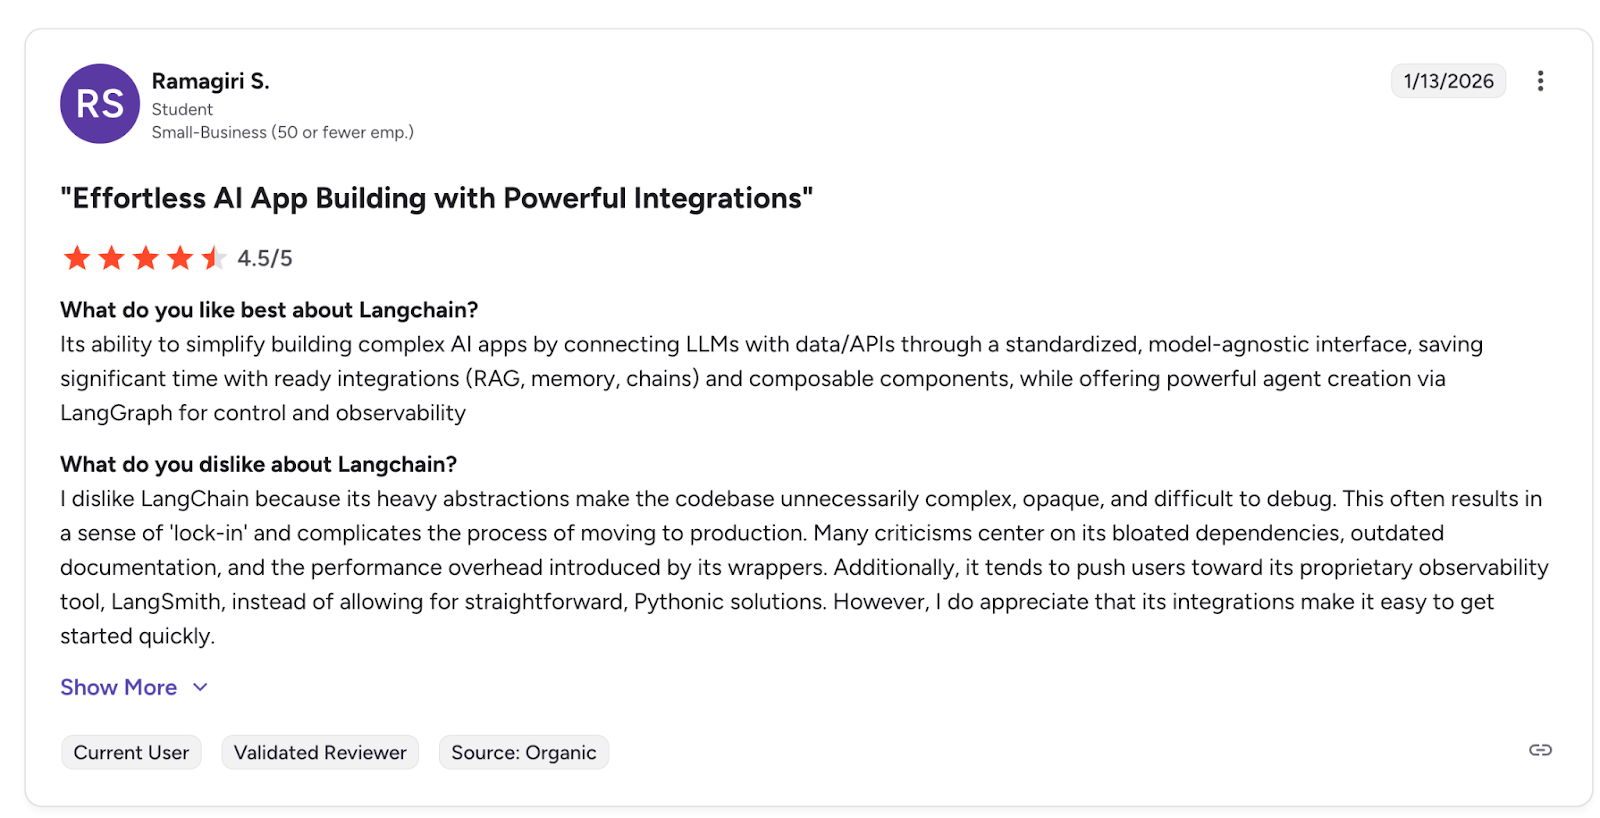Screen dimensions: 1600x818
Task: Copy the review link via chain icon
Action: (1540, 750)
